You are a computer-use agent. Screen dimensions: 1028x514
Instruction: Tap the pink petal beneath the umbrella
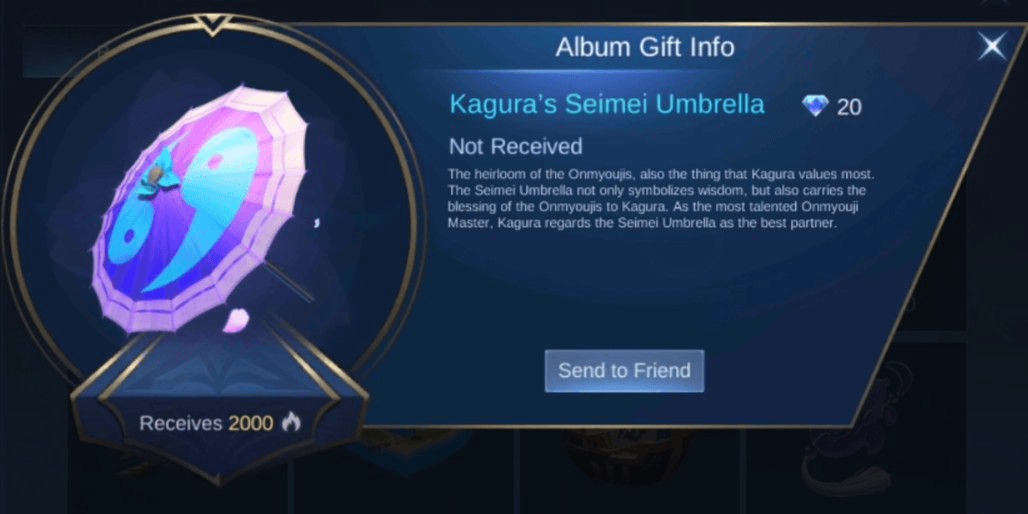234,321
